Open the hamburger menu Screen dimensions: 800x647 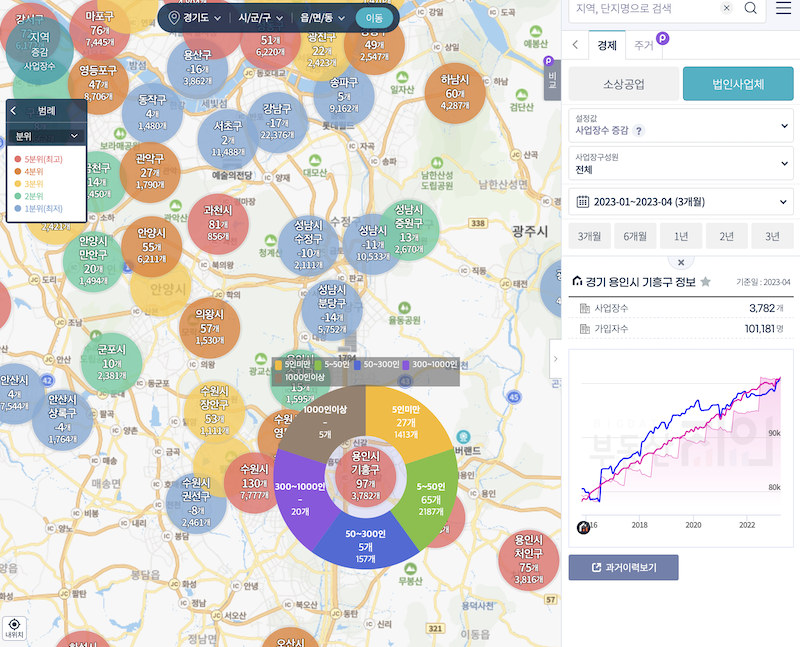pyautogui.click(x=783, y=8)
